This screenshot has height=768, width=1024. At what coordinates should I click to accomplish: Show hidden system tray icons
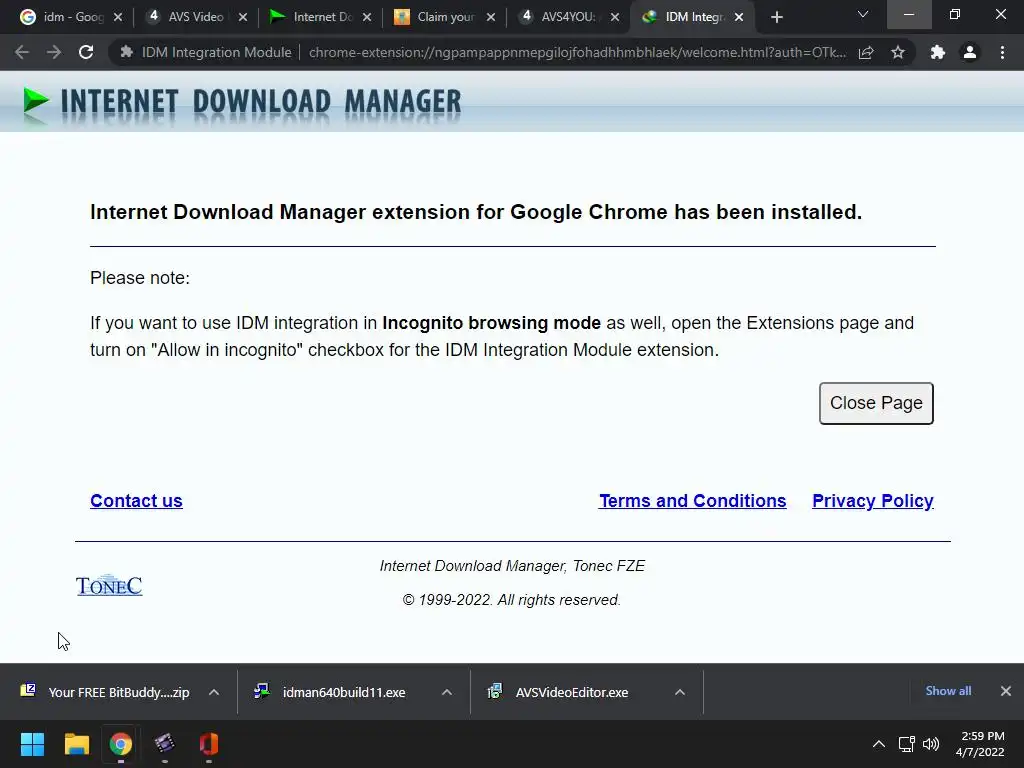(x=879, y=744)
